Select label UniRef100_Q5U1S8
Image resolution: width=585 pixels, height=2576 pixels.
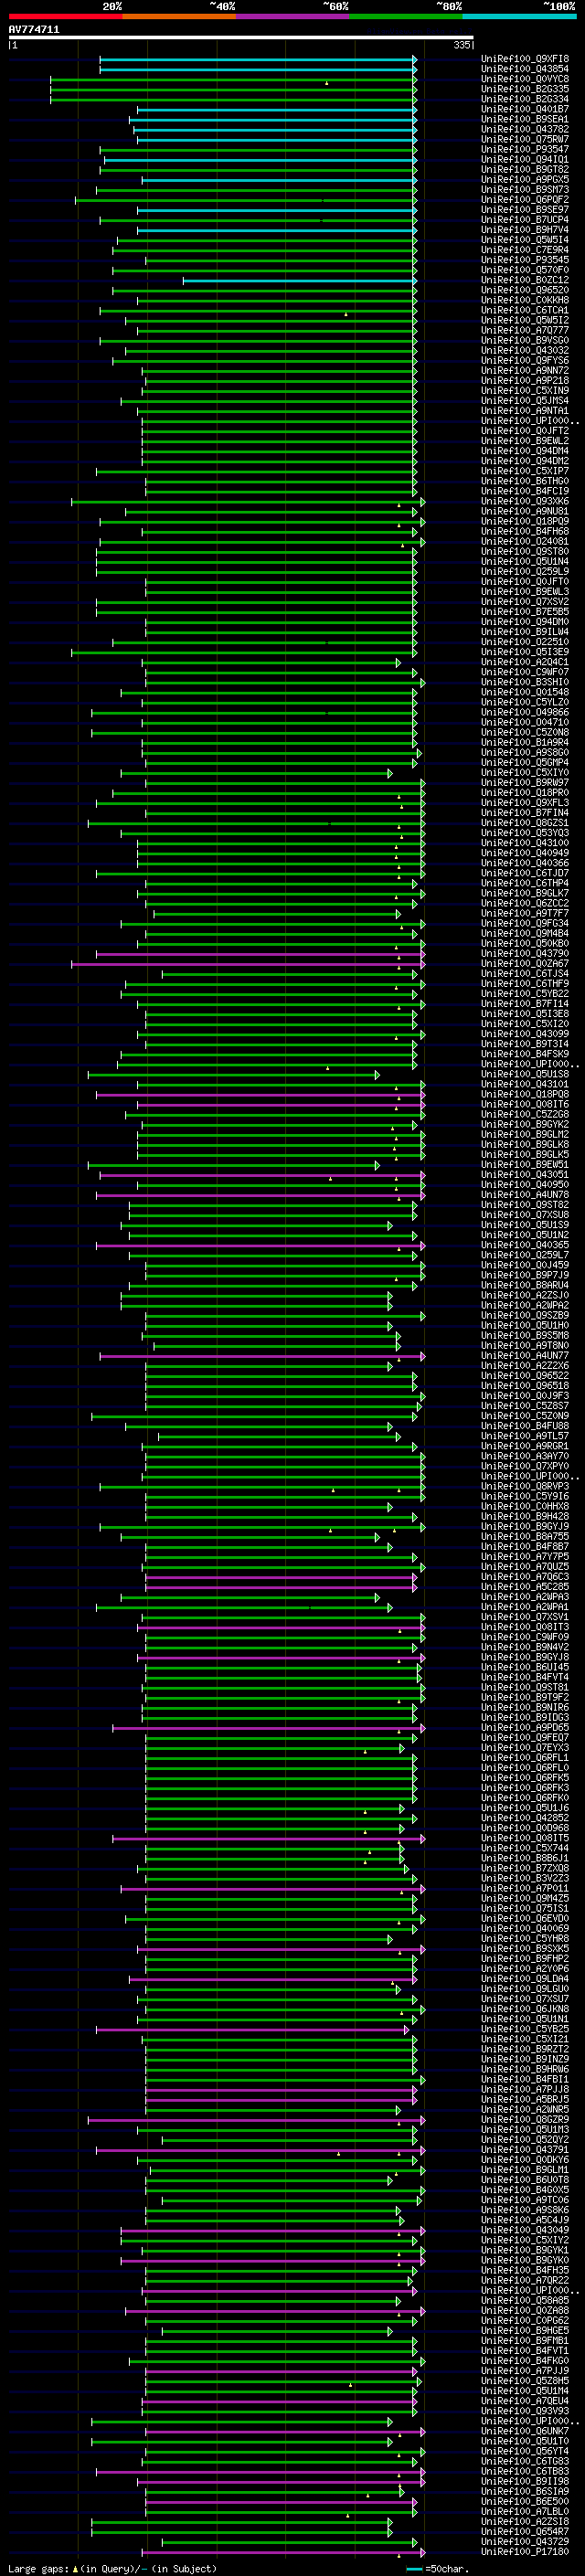[x=525, y=1075]
